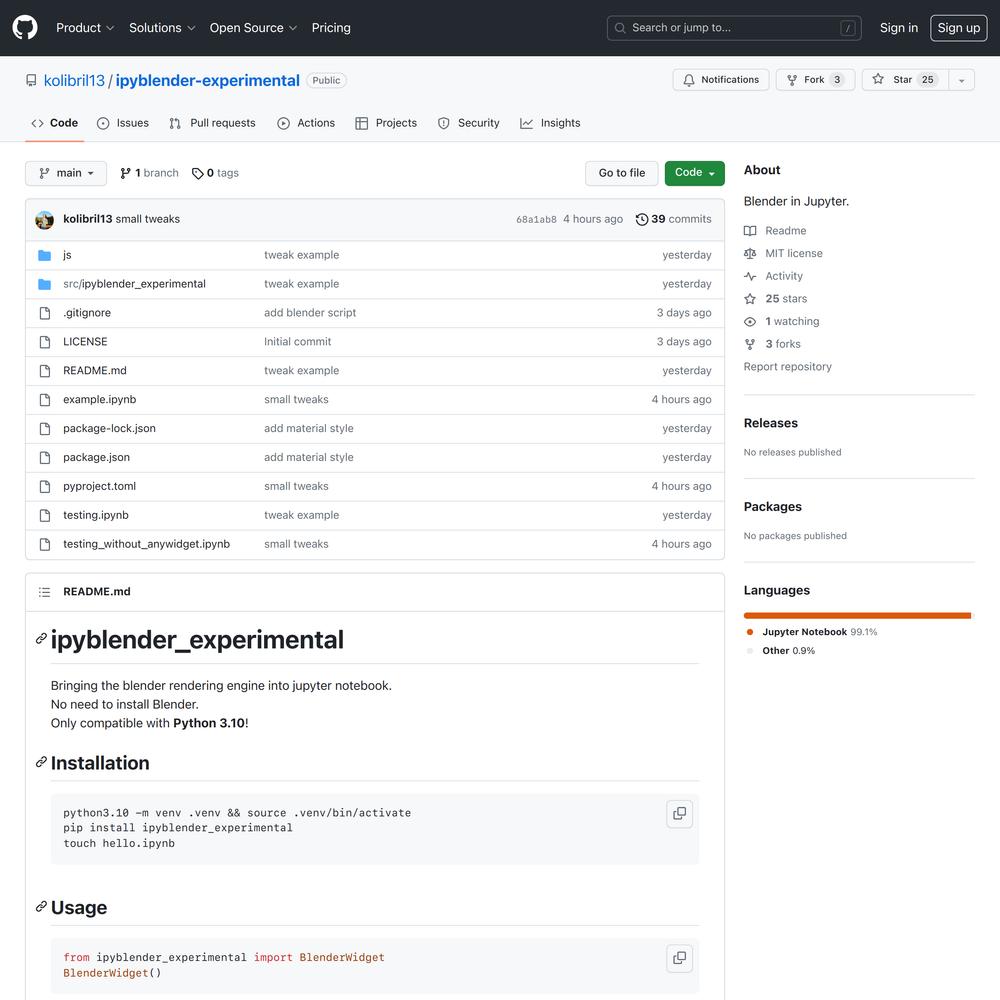Click anchor link icon beside Usage heading
Screen dimensions: 1000x1000
click(41, 906)
